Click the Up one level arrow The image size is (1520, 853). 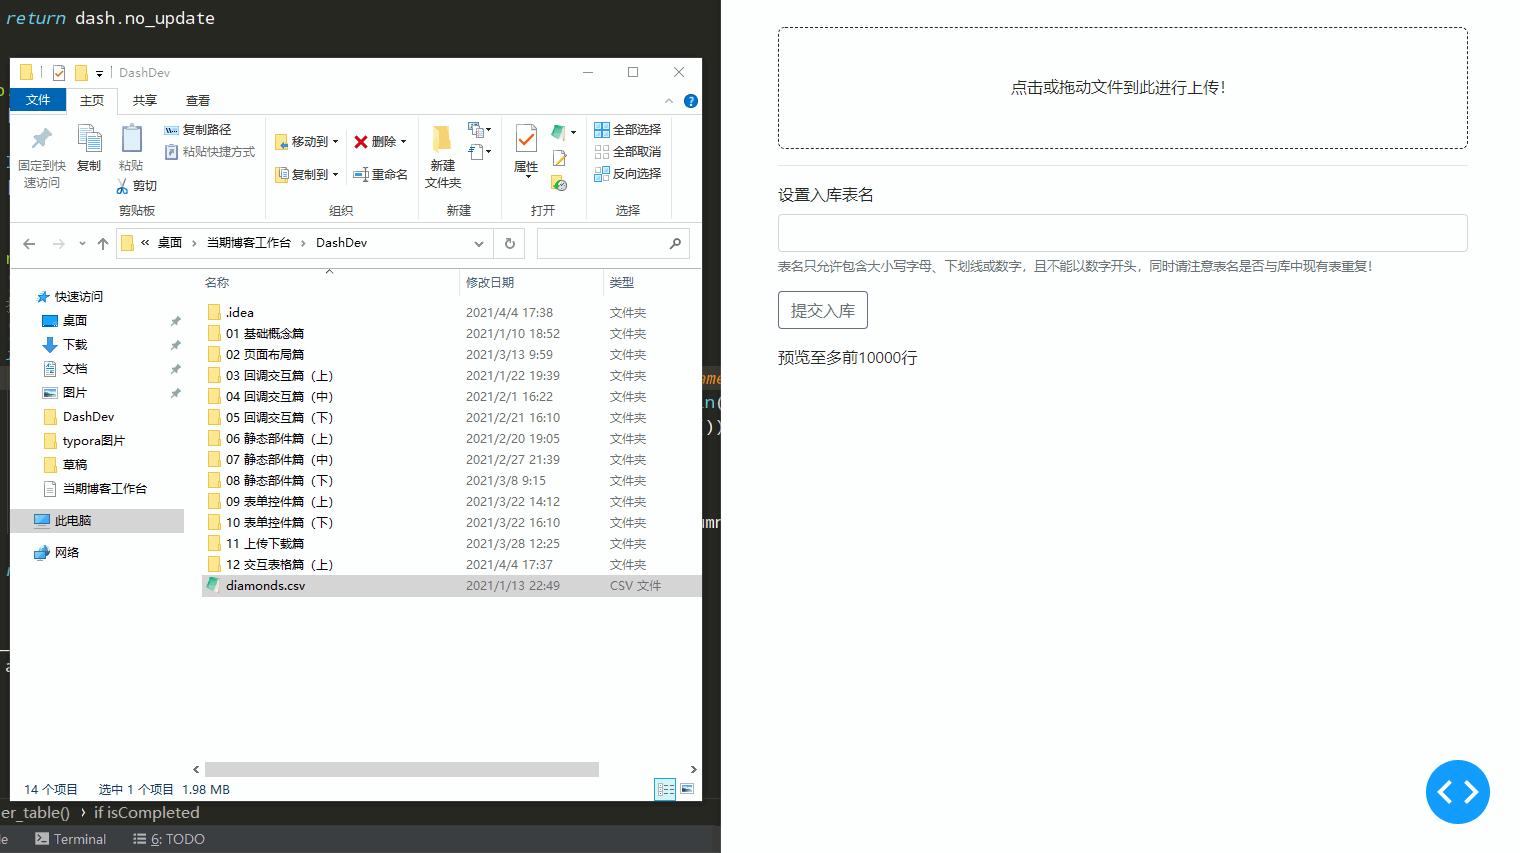coord(102,243)
